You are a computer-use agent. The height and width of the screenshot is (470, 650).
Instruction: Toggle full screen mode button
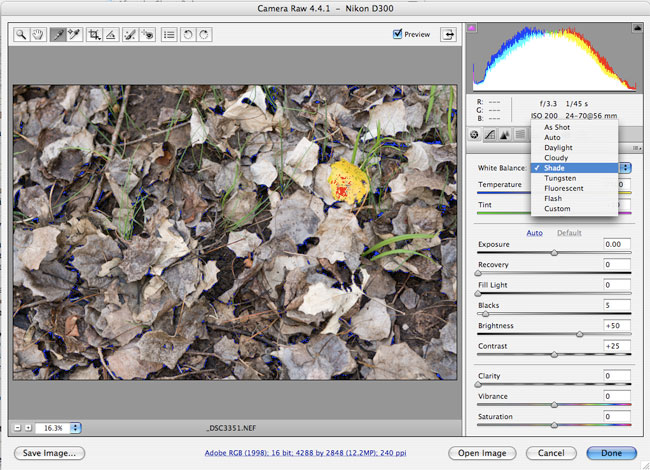pyautogui.click(x=449, y=34)
